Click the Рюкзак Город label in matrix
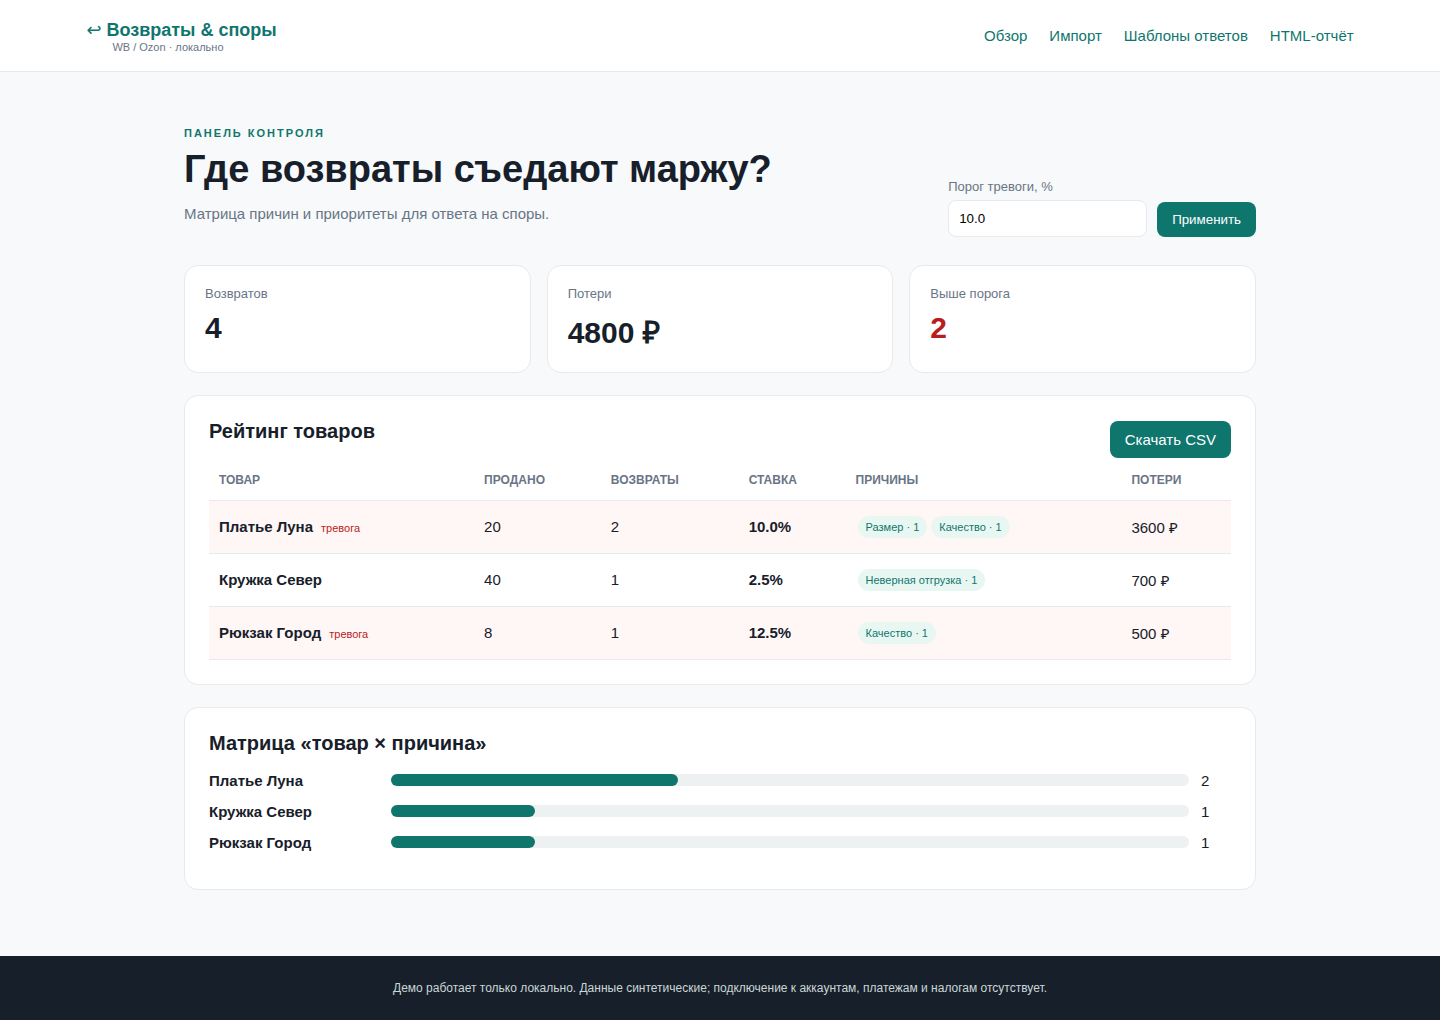The width and height of the screenshot is (1440, 1020). point(260,843)
